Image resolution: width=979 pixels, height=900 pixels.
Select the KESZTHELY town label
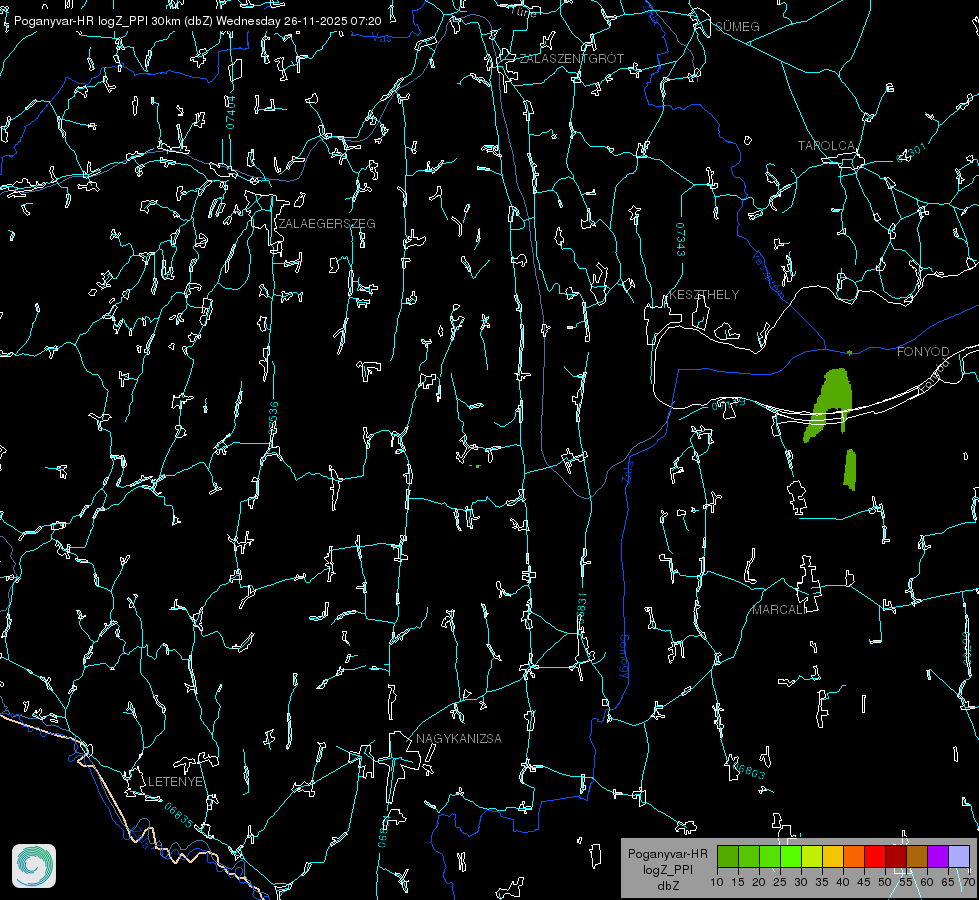[704, 294]
